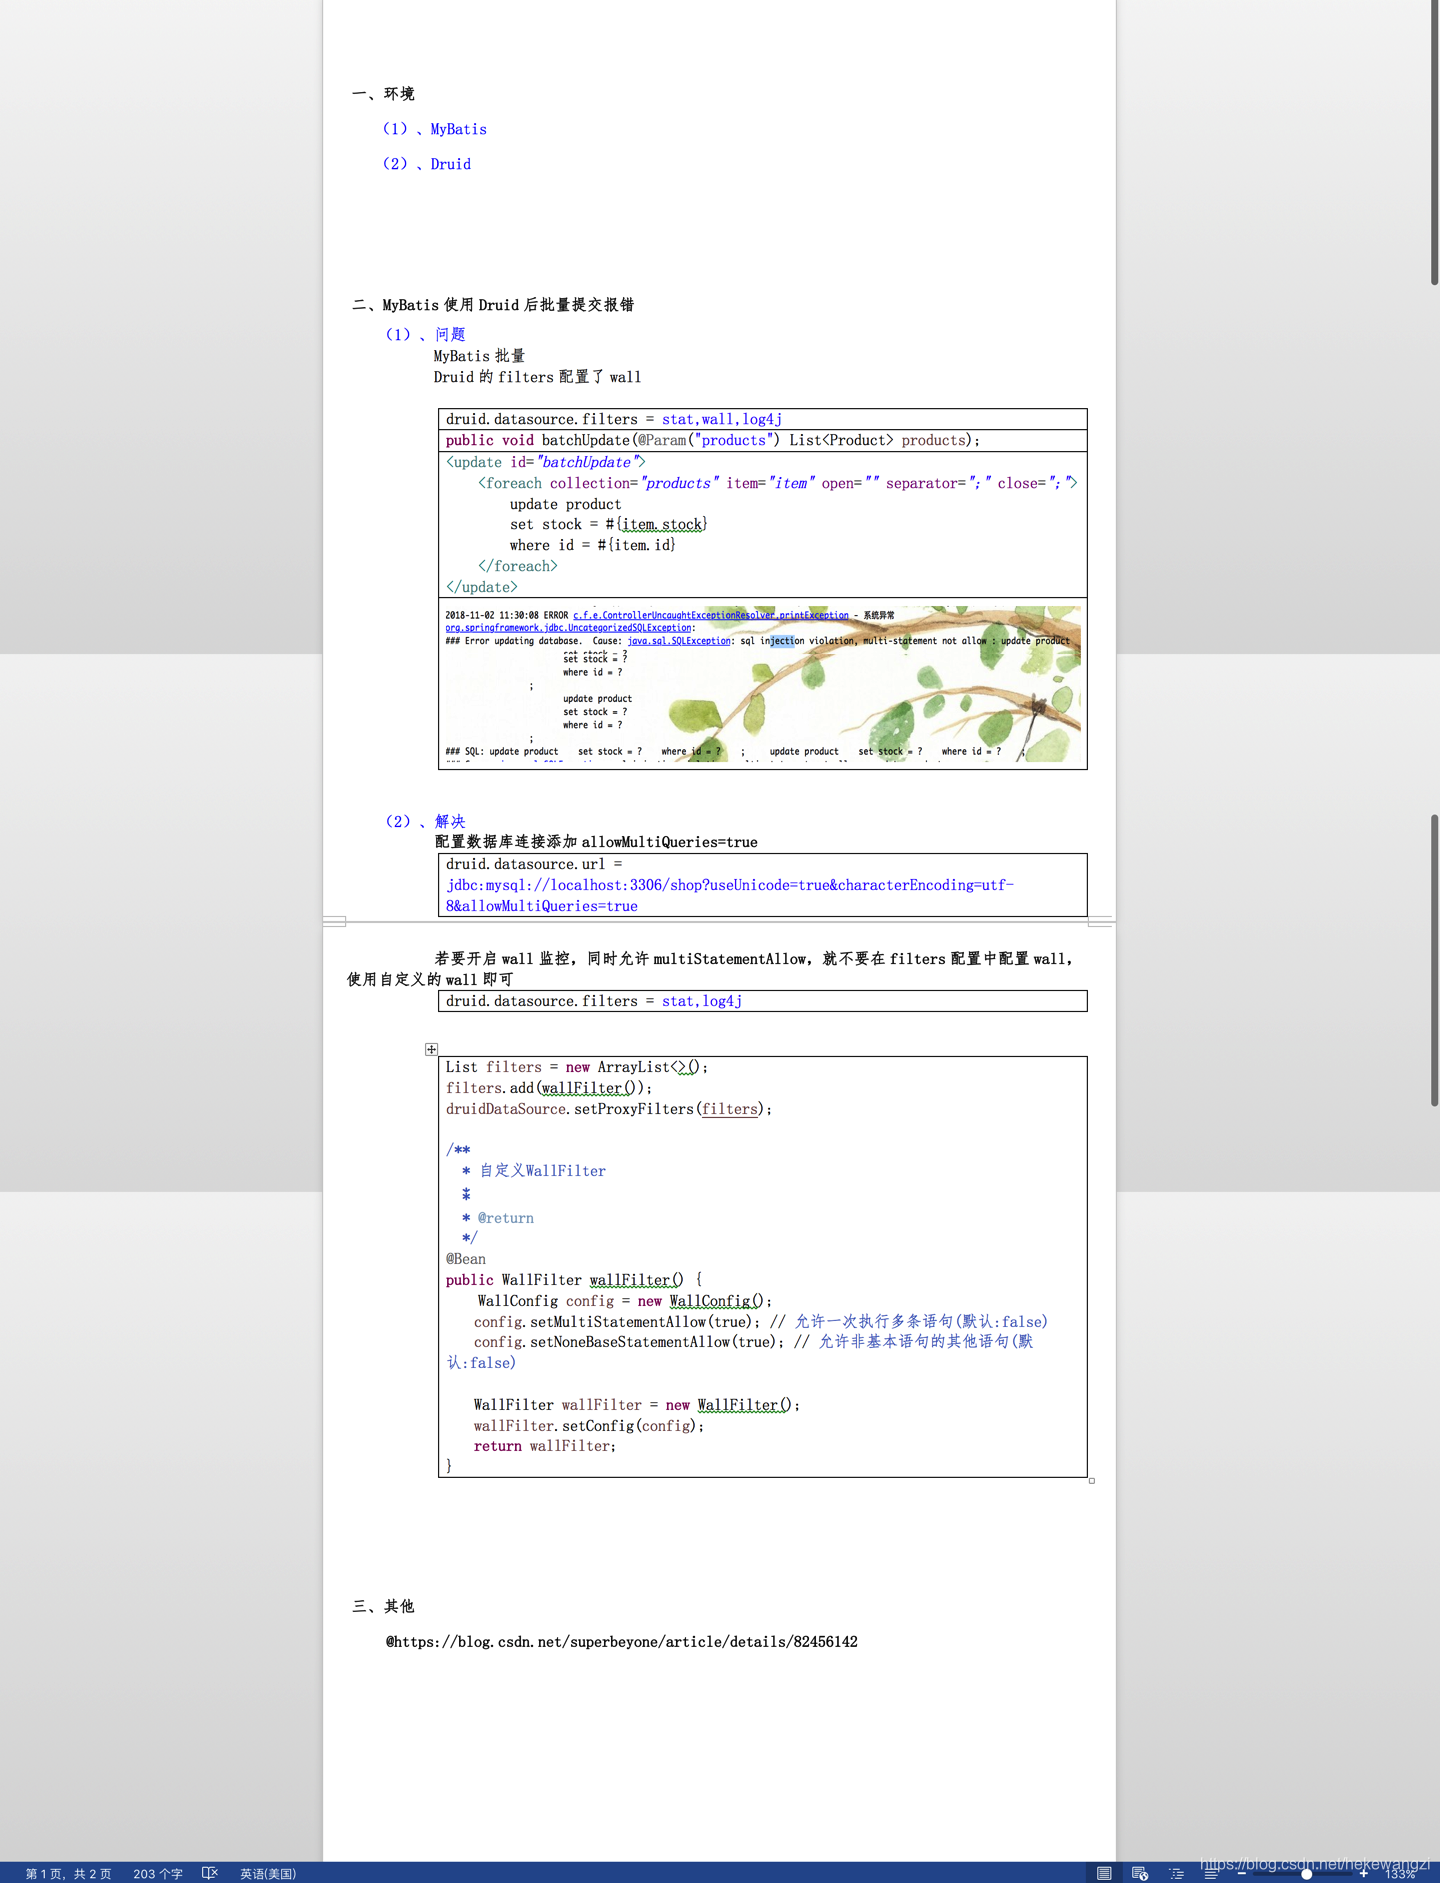Image resolution: width=1440 pixels, height=1883 pixels.
Task: Click 'stat,log4j' filters value
Action: (702, 1001)
